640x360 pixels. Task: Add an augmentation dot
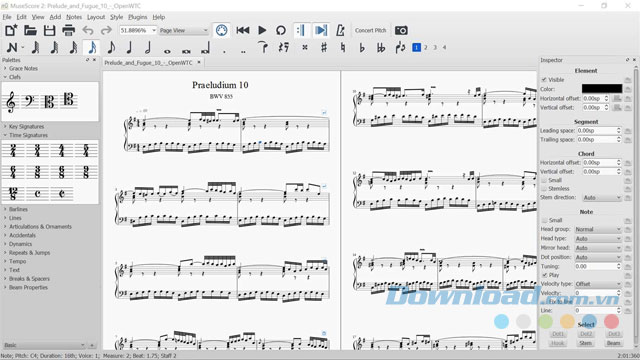point(224,51)
